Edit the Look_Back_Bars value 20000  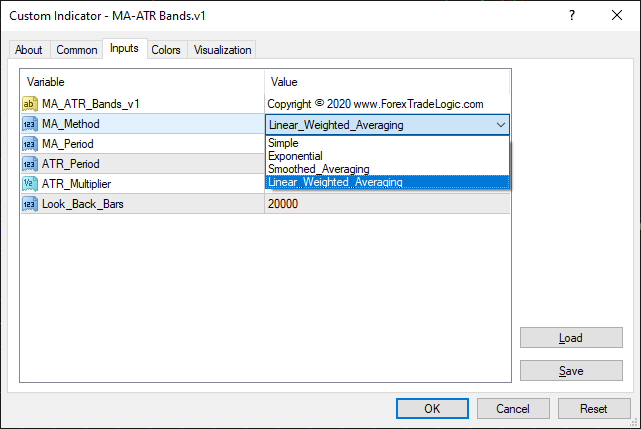[387, 204]
